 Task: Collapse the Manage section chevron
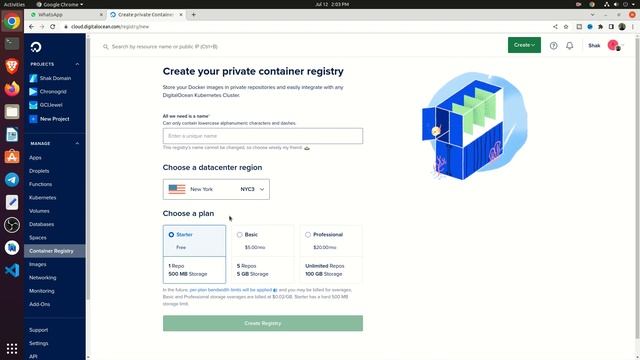[x=77, y=143]
